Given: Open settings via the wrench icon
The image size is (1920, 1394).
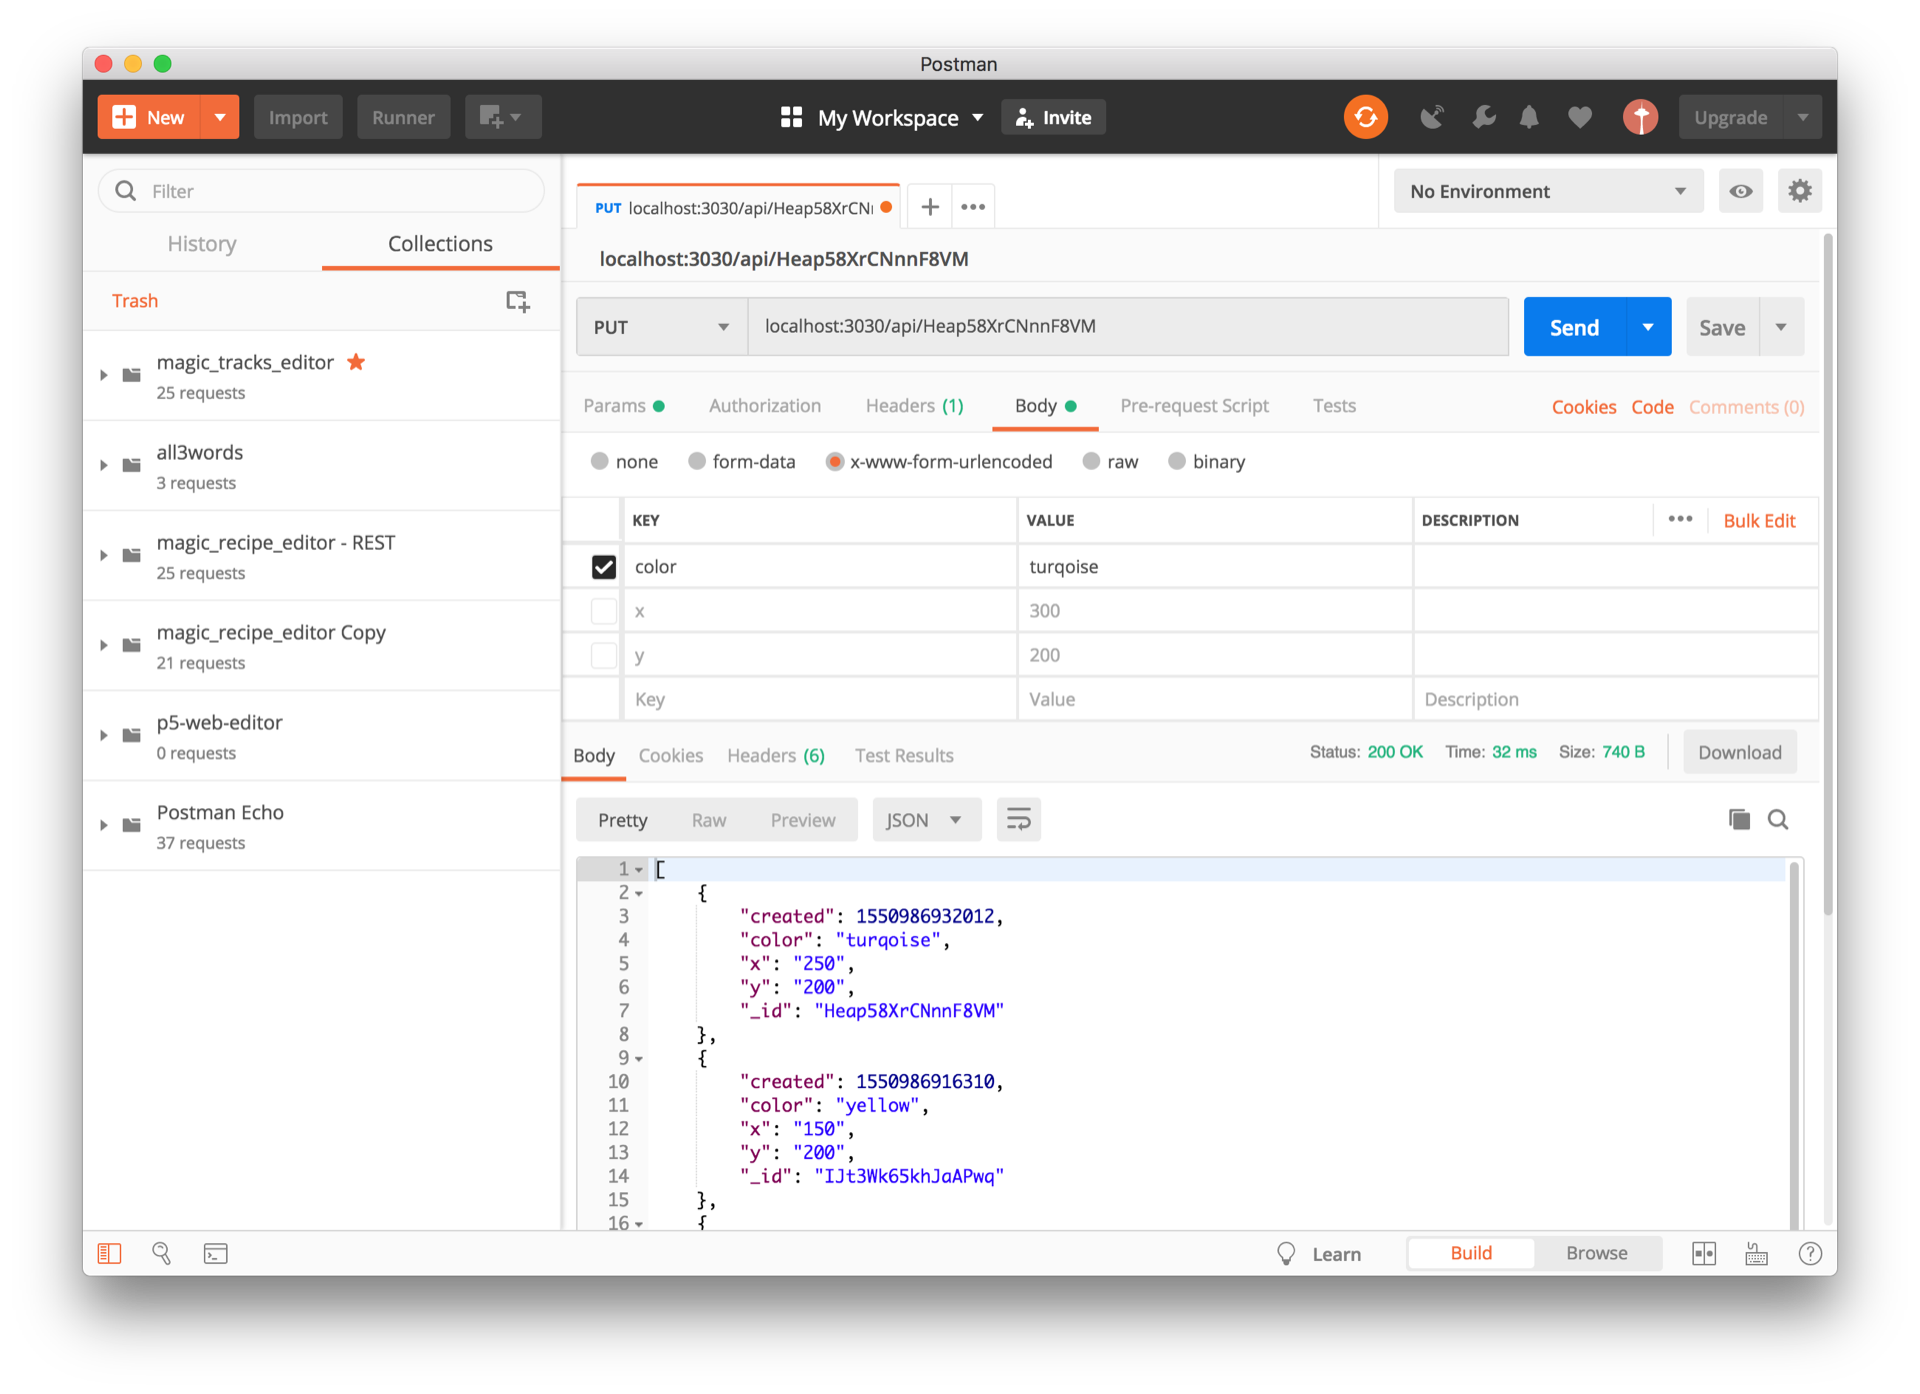Looking at the screenshot, I should [x=1483, y=117].
